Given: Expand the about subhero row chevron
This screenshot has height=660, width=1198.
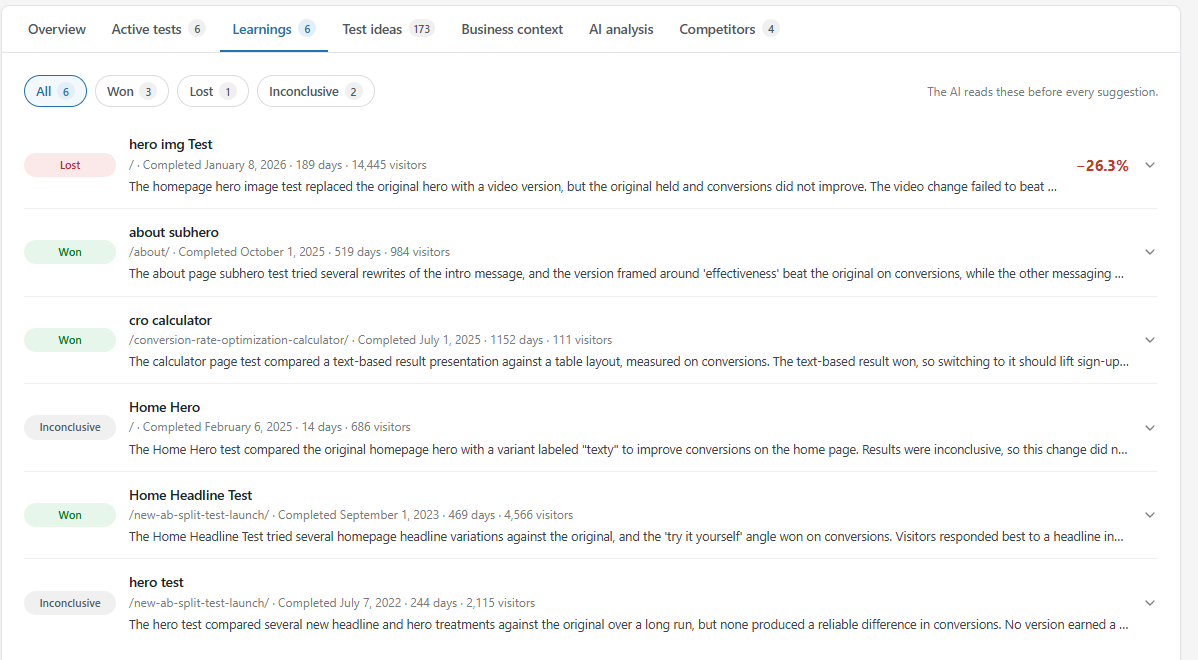Looking at the screenshot, I should click(1150, 252).
